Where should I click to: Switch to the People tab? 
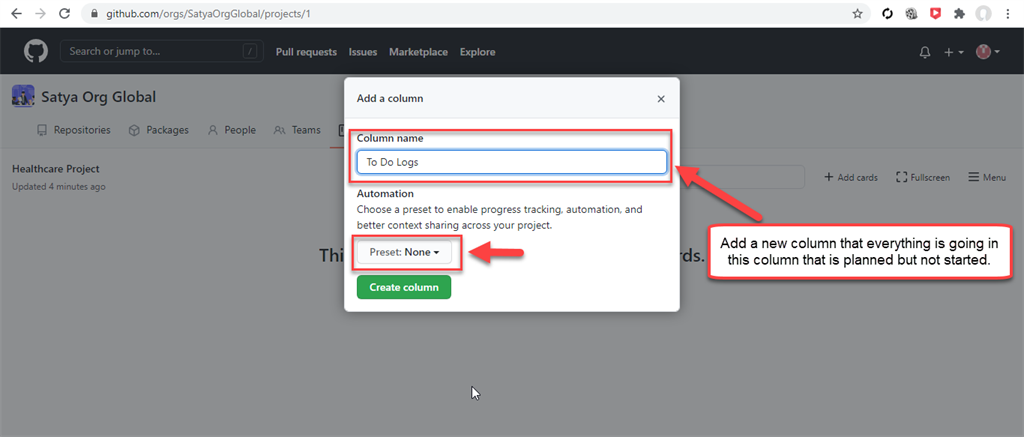(x=232, y=130)
